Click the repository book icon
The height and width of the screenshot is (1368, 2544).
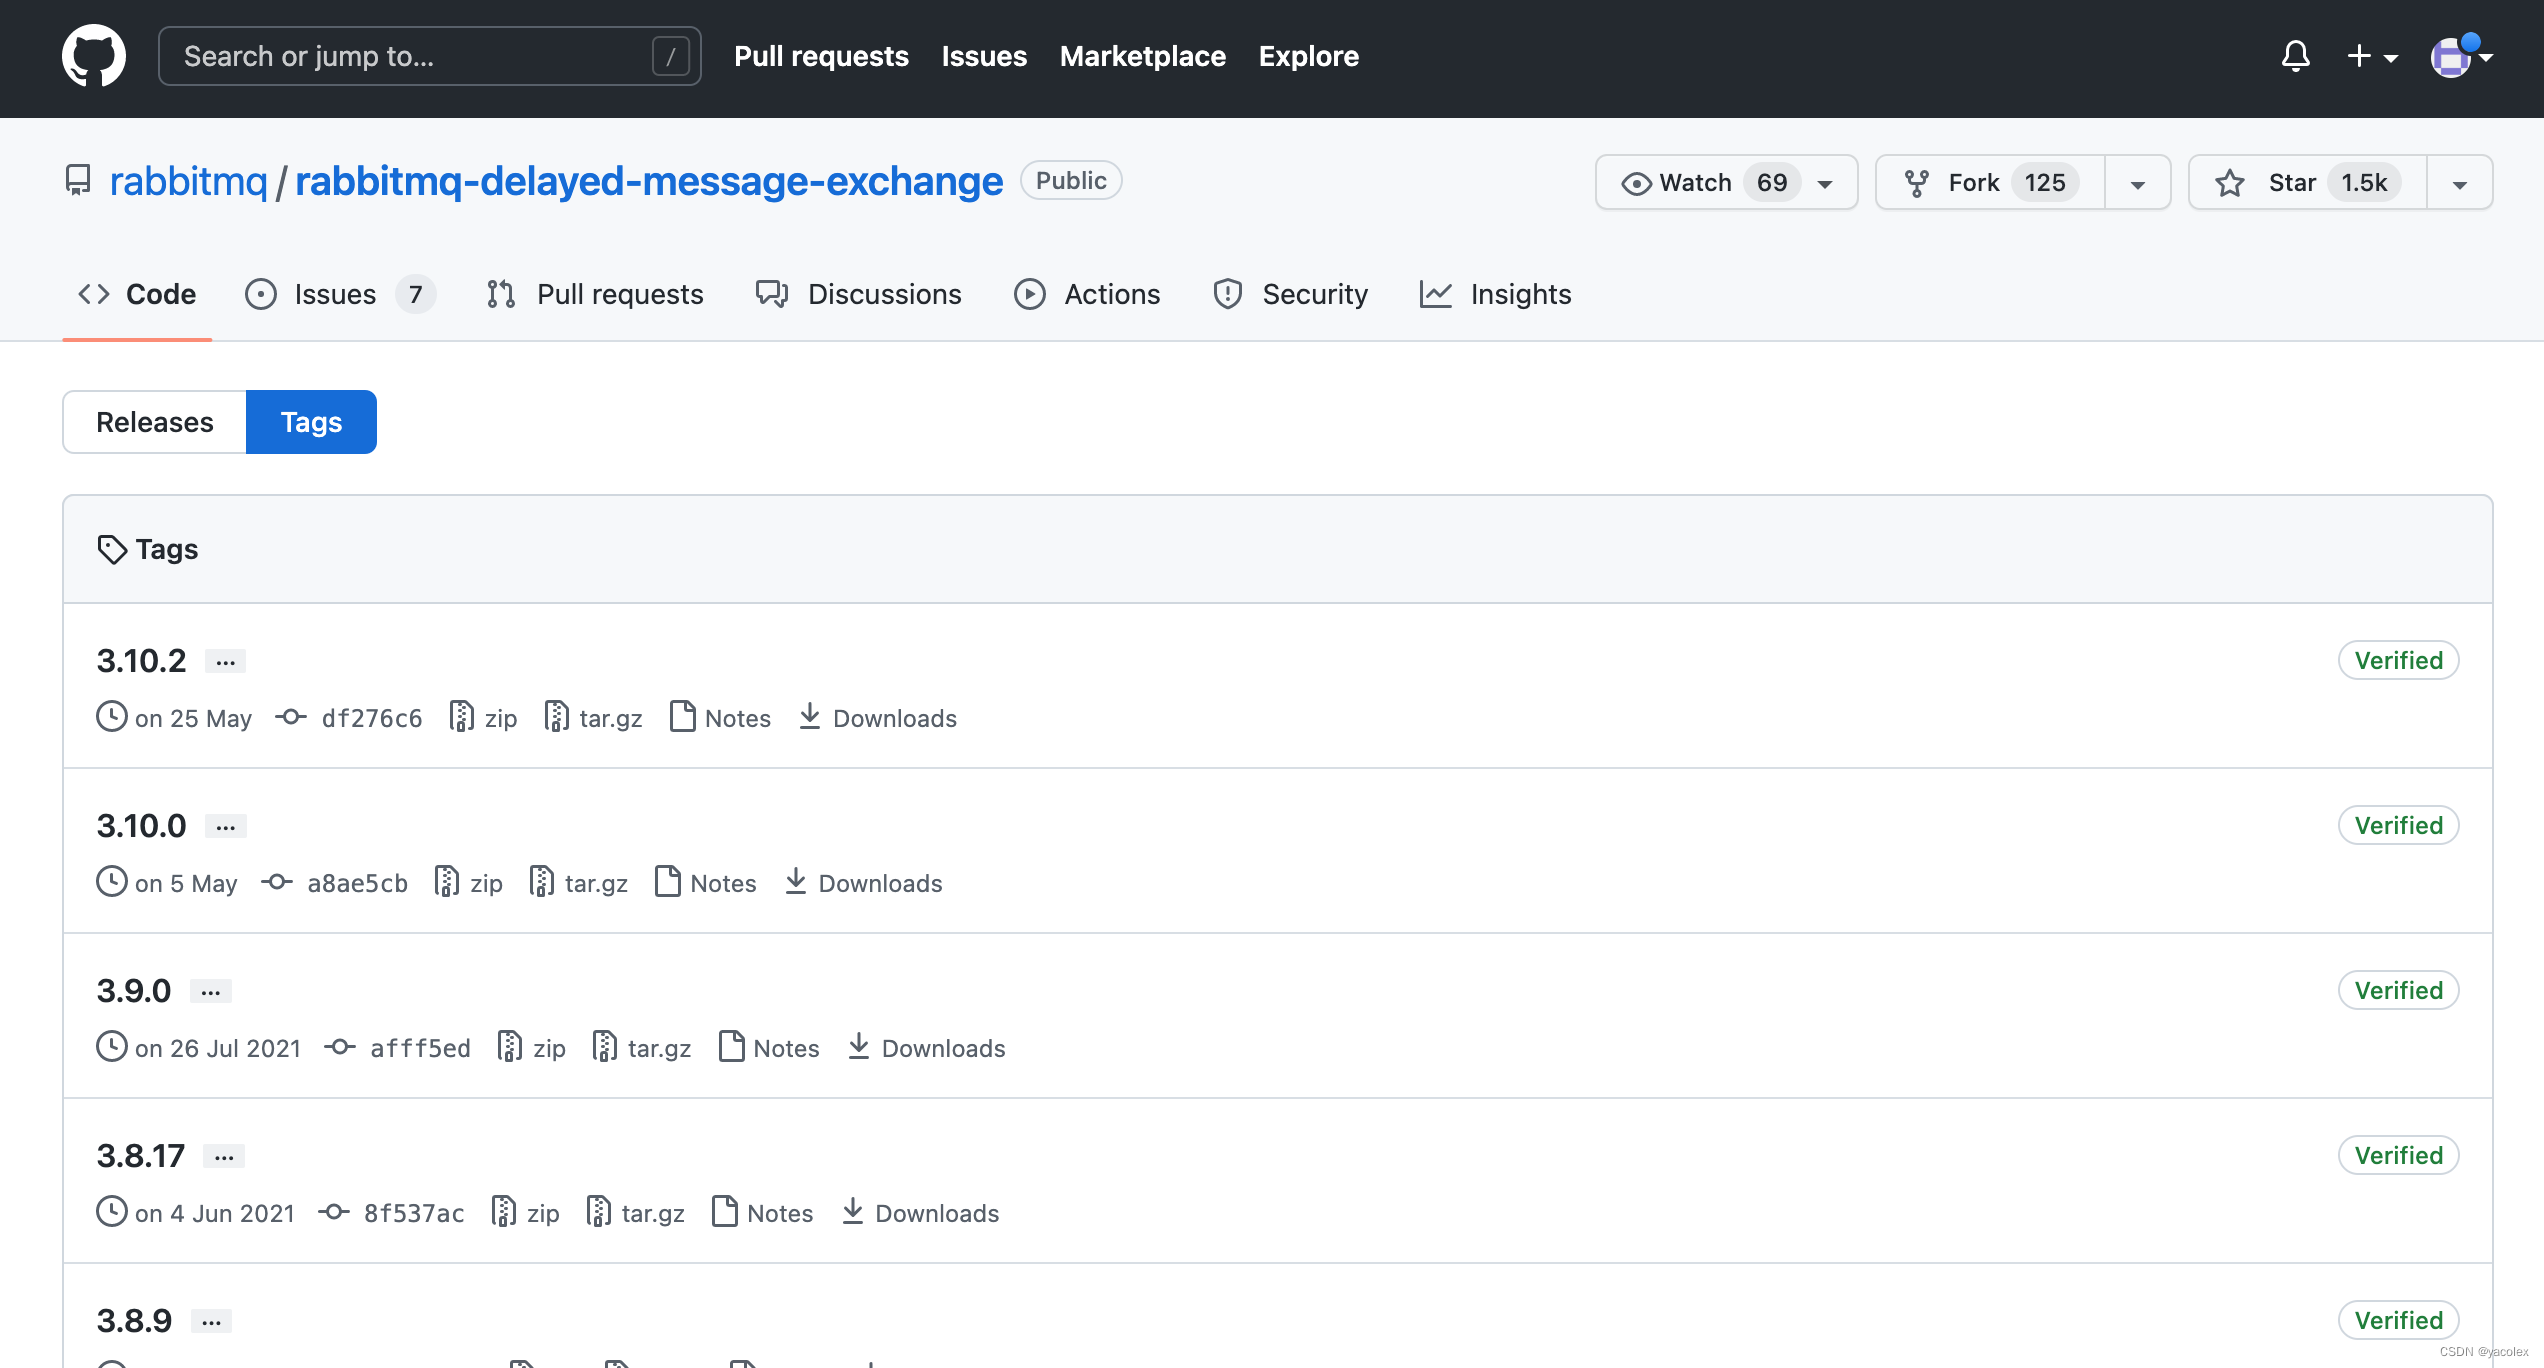[x=77, y=181]
